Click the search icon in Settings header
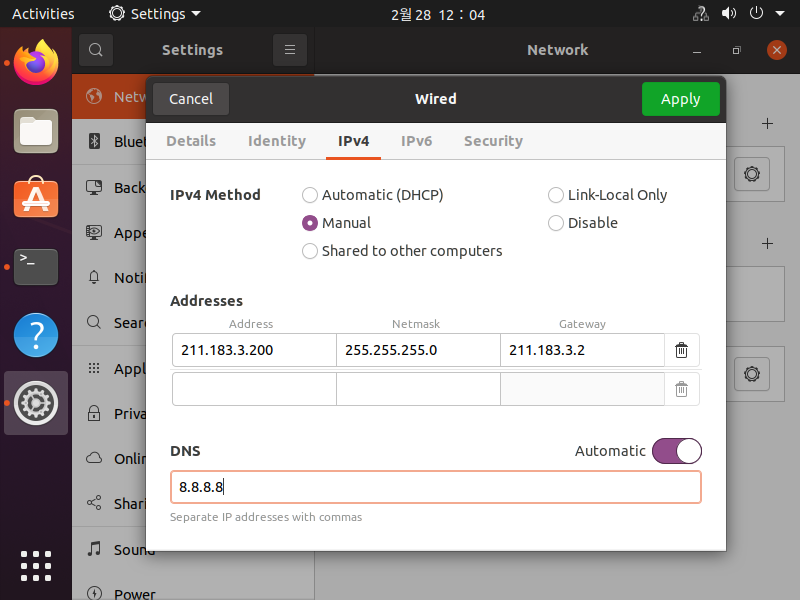The width and height of the screenshot is (800, 600). [x=95, y=50]
